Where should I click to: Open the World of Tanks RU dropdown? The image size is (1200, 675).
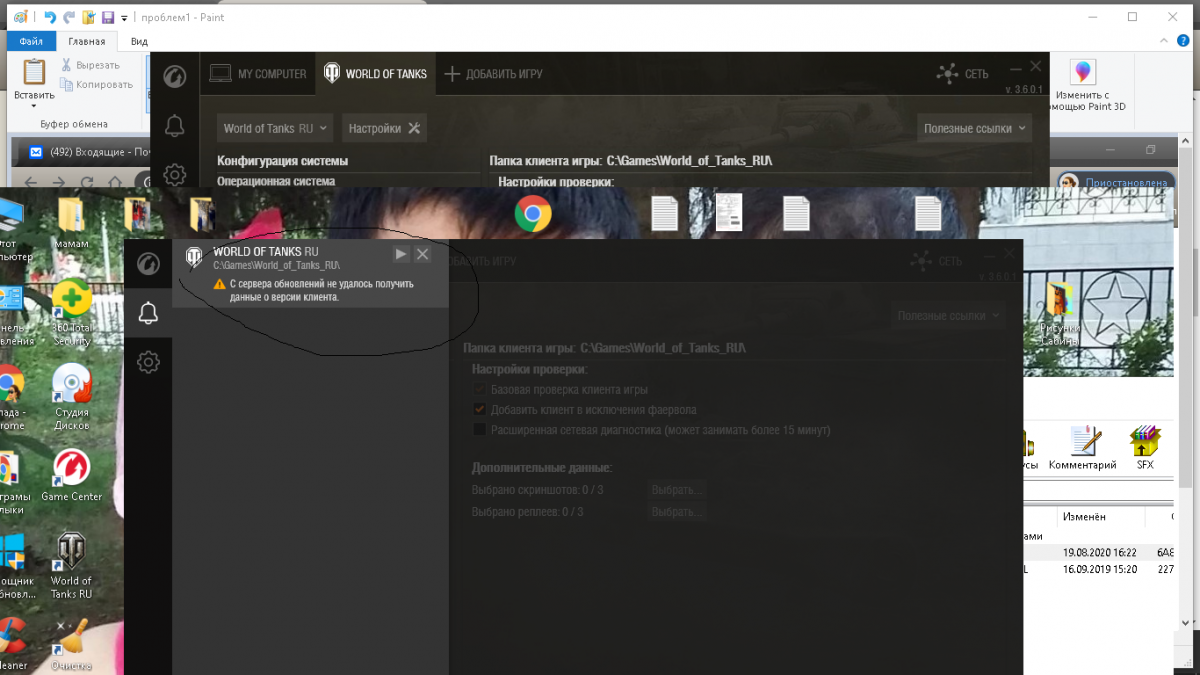pos(275,128)
